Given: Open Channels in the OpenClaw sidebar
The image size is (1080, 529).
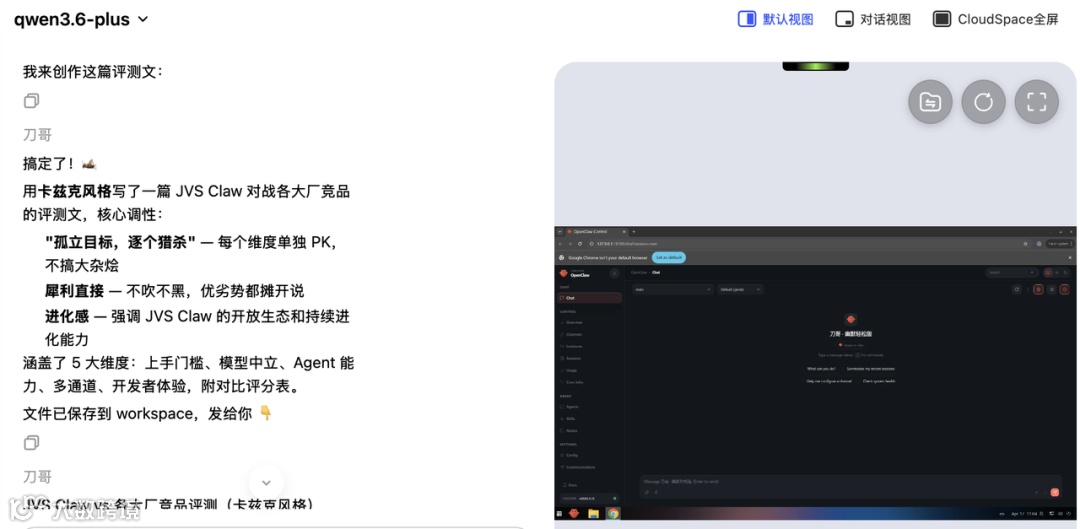Looking at the screenshot, I should pyautogui.click(x=590, y=334).
